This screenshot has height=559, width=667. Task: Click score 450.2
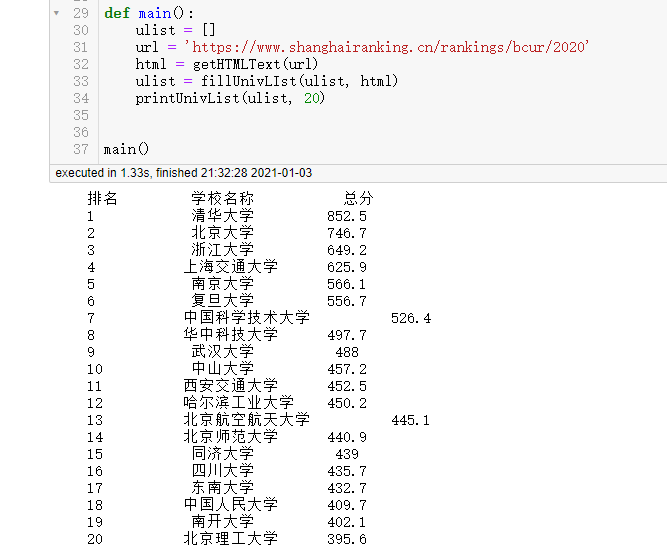pos(347,403)
